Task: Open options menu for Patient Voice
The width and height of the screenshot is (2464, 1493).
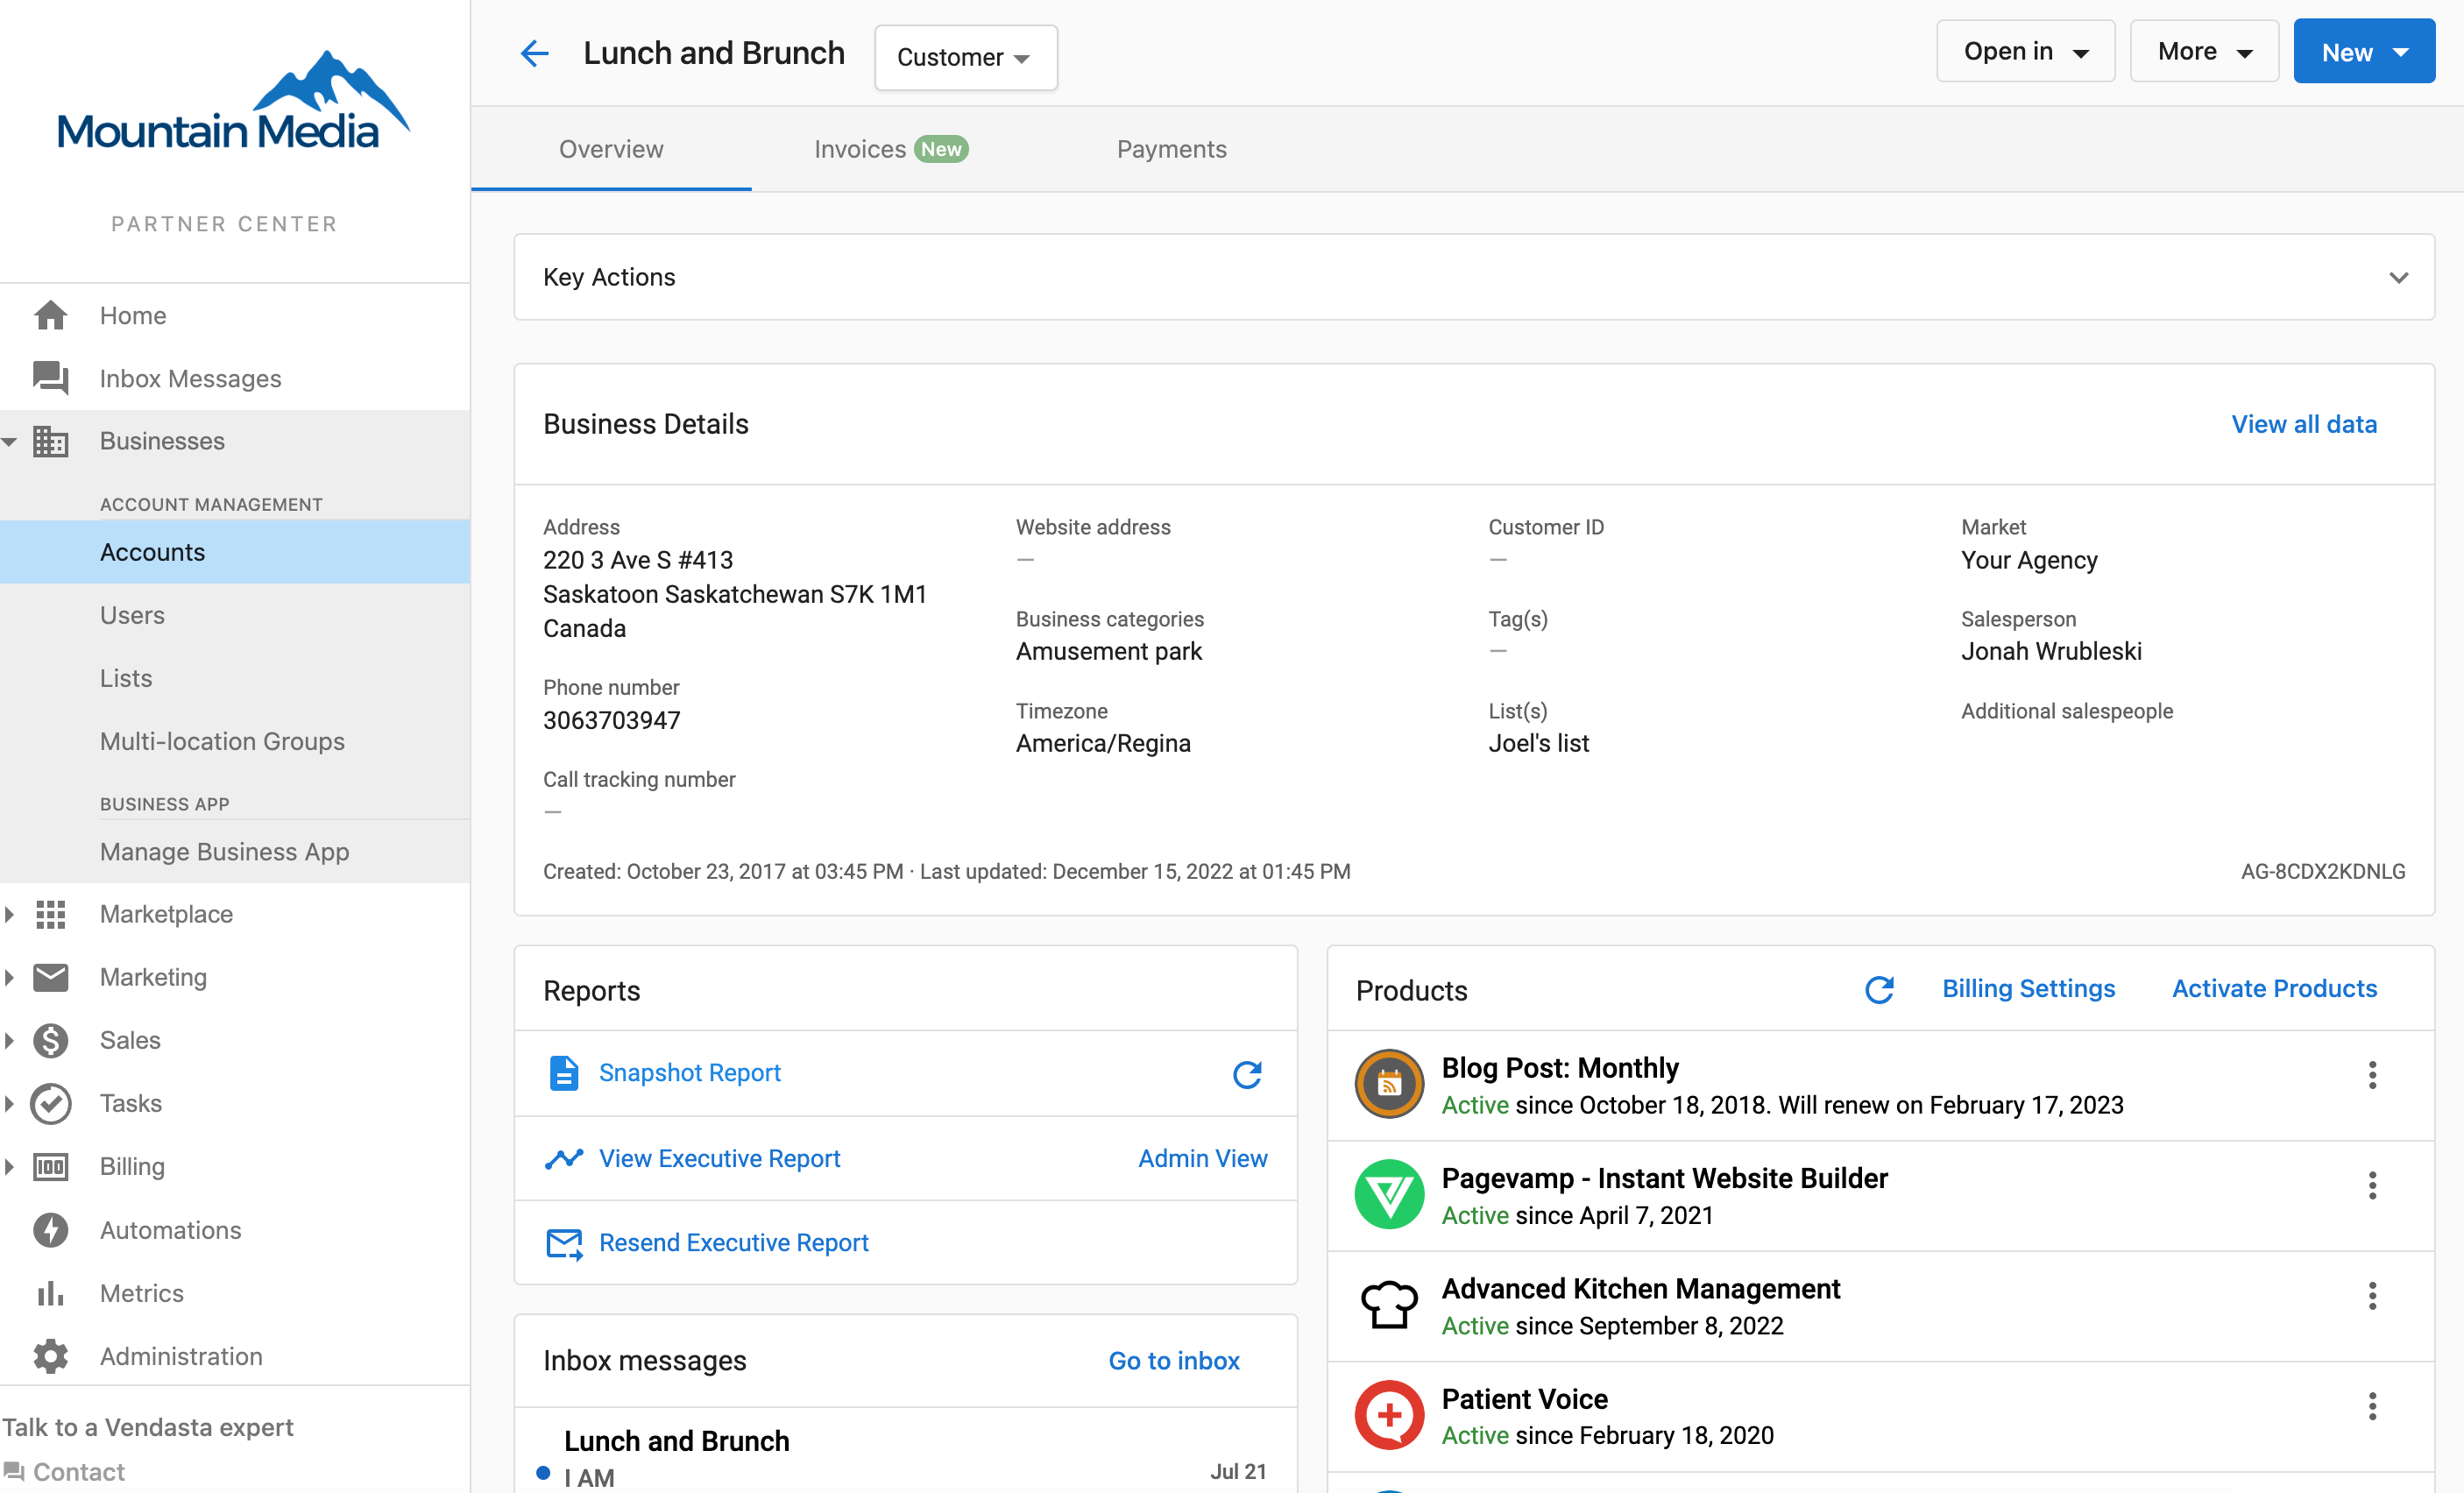Action: tap(2372, 1406)
